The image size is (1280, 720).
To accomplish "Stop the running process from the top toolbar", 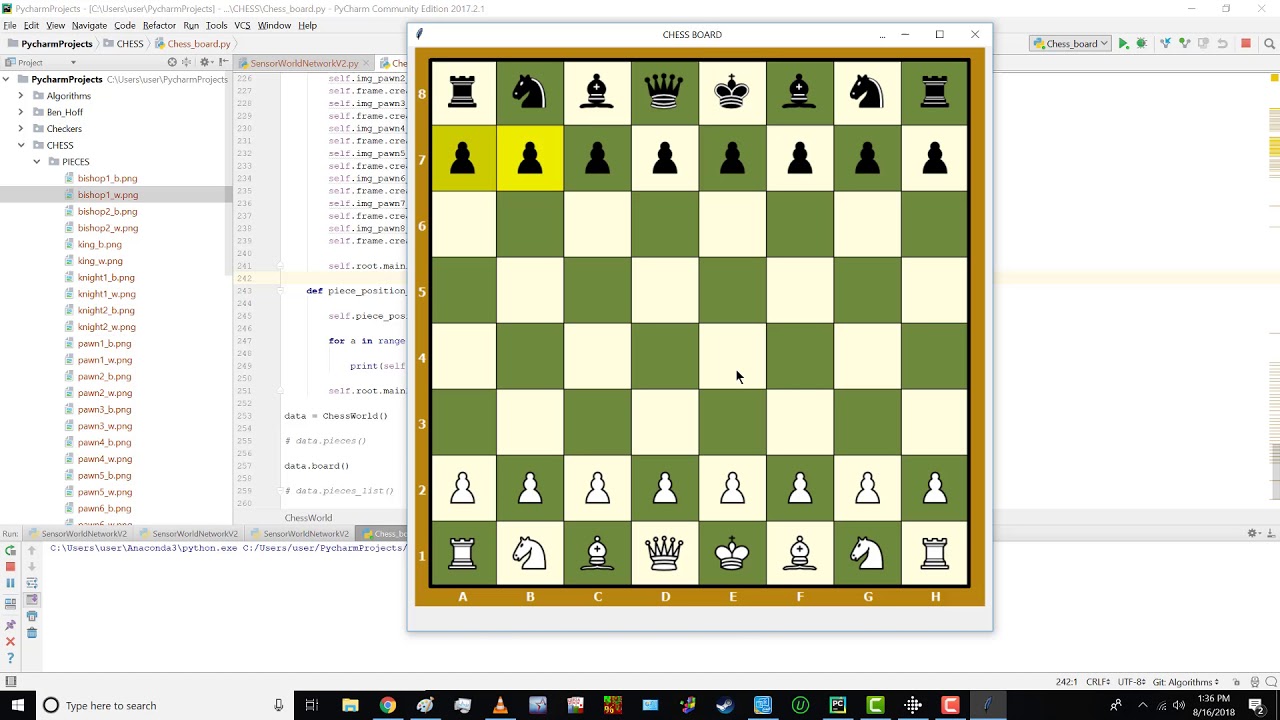I will (1246, 44).
